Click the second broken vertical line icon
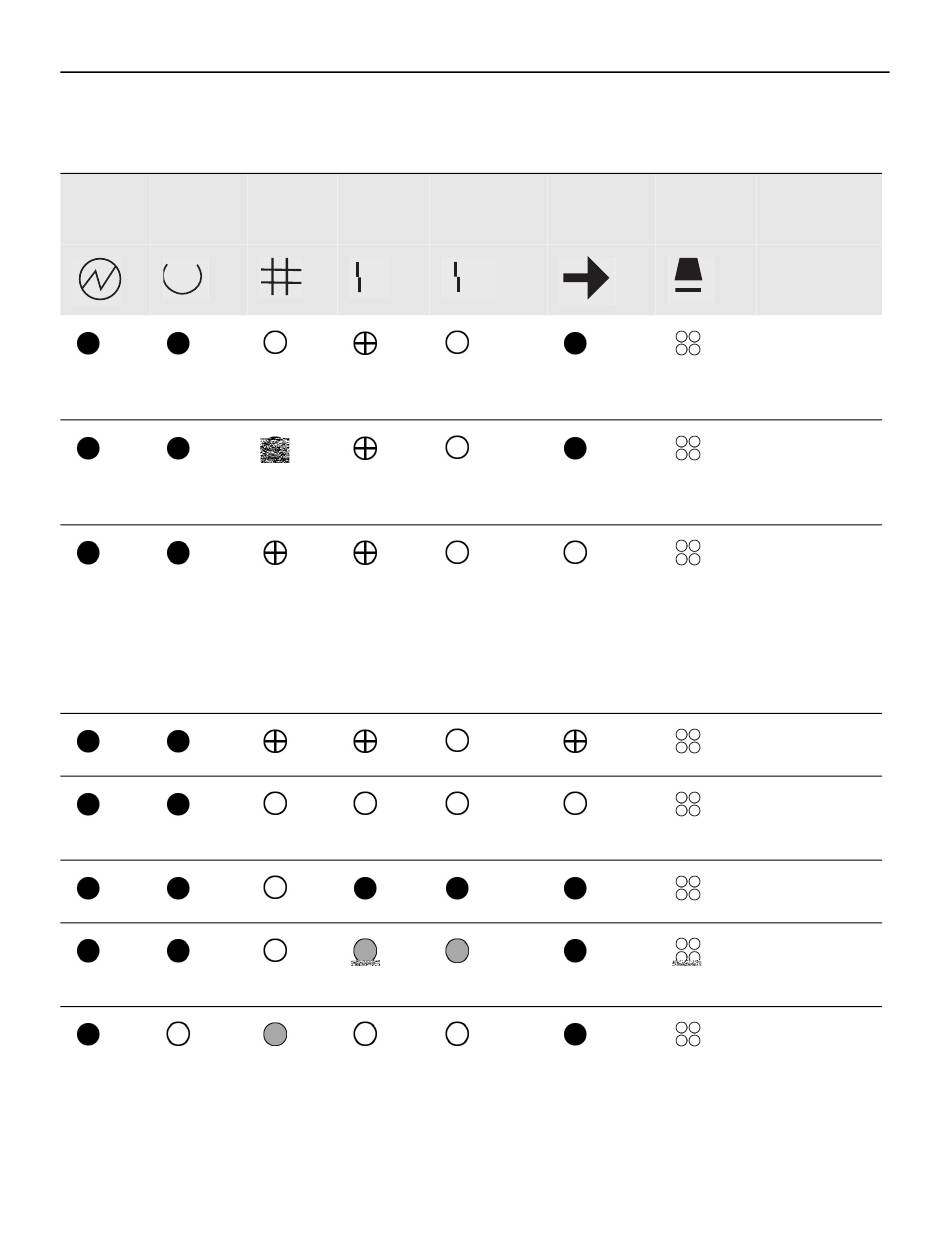The width and height of the screenshot is (950, 1251). 457,277
